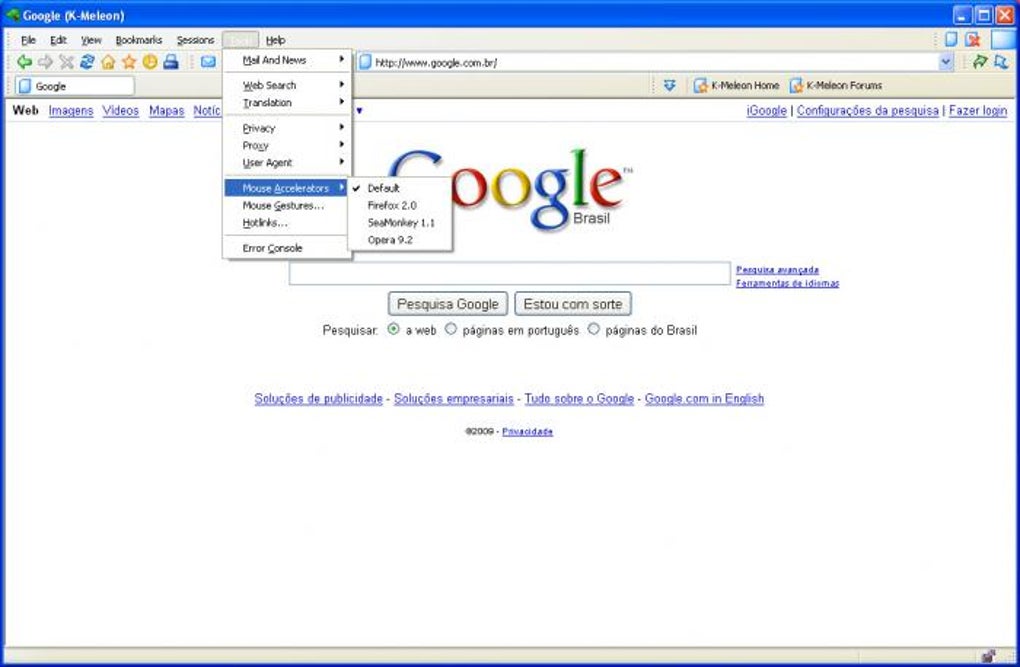Open K-Meleon Home bookmark
1020x667 pixels.
tap(736, 85)
